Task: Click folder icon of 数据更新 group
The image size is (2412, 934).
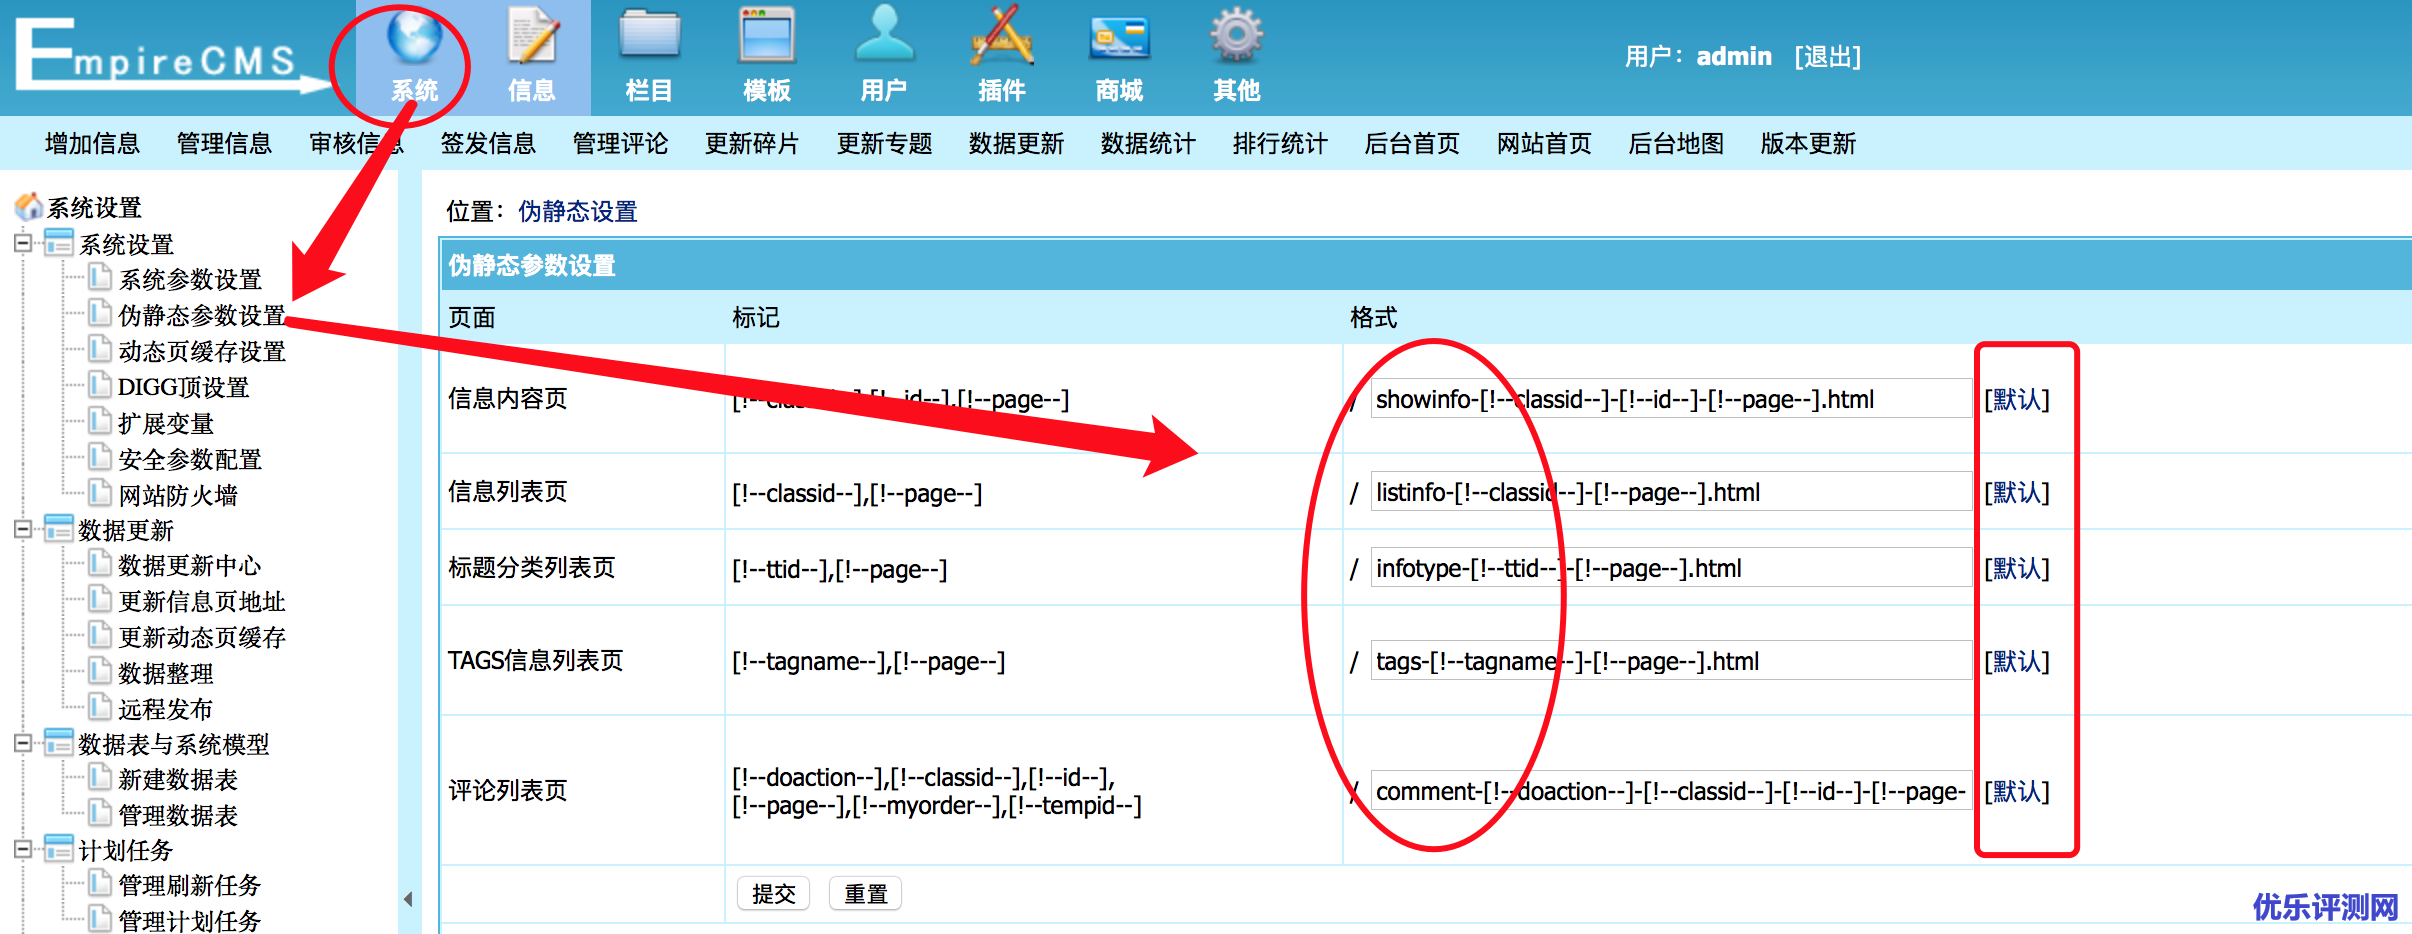Action: (59, 528)
